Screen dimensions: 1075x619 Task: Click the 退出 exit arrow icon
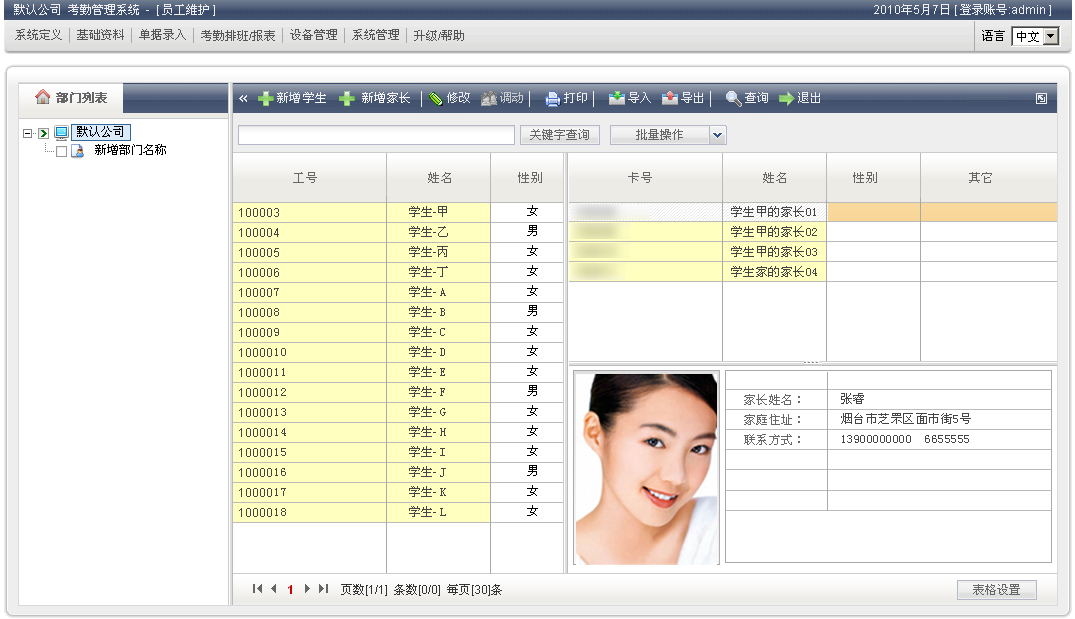[786, 99]
